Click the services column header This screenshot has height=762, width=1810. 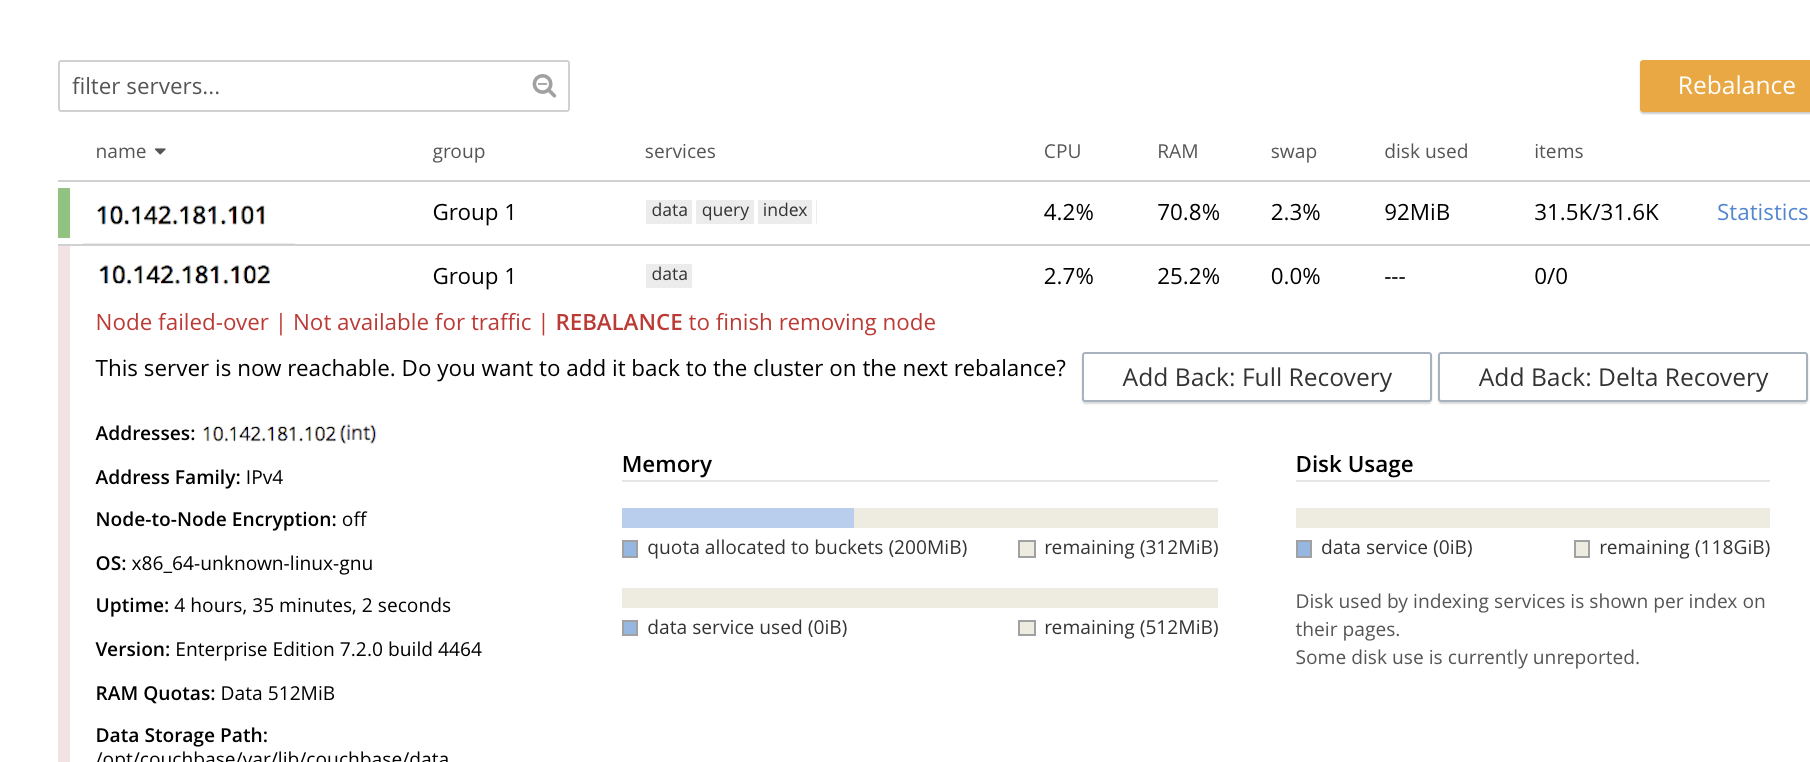point(680,152)
